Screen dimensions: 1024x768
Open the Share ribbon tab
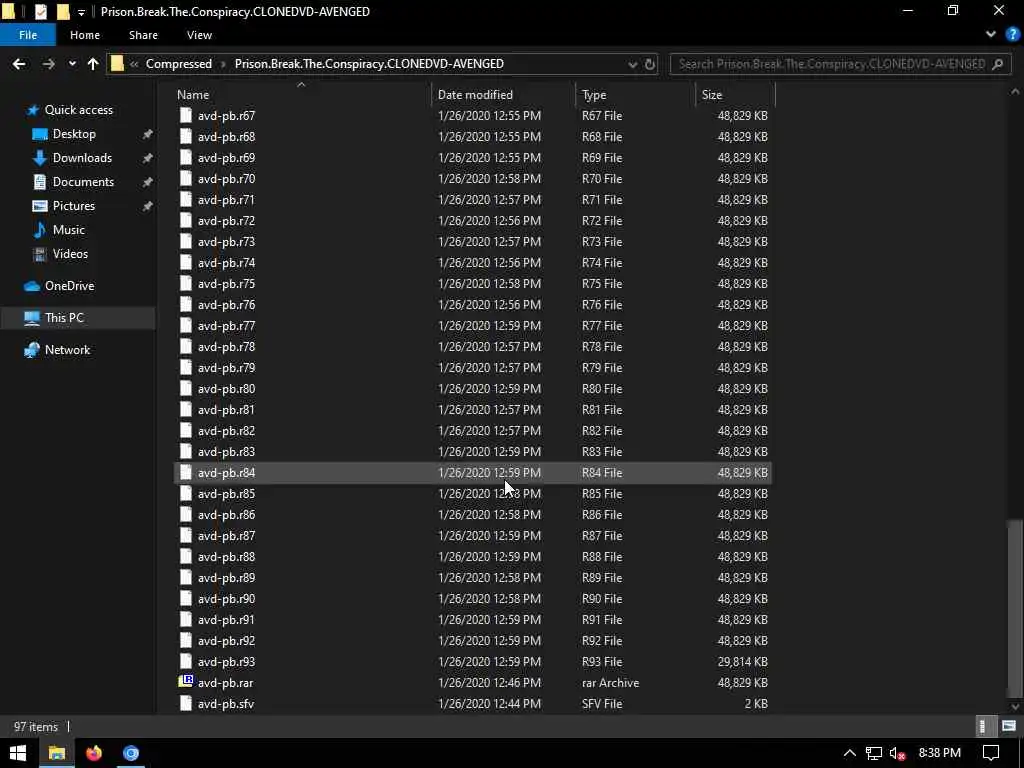point(143,35)
